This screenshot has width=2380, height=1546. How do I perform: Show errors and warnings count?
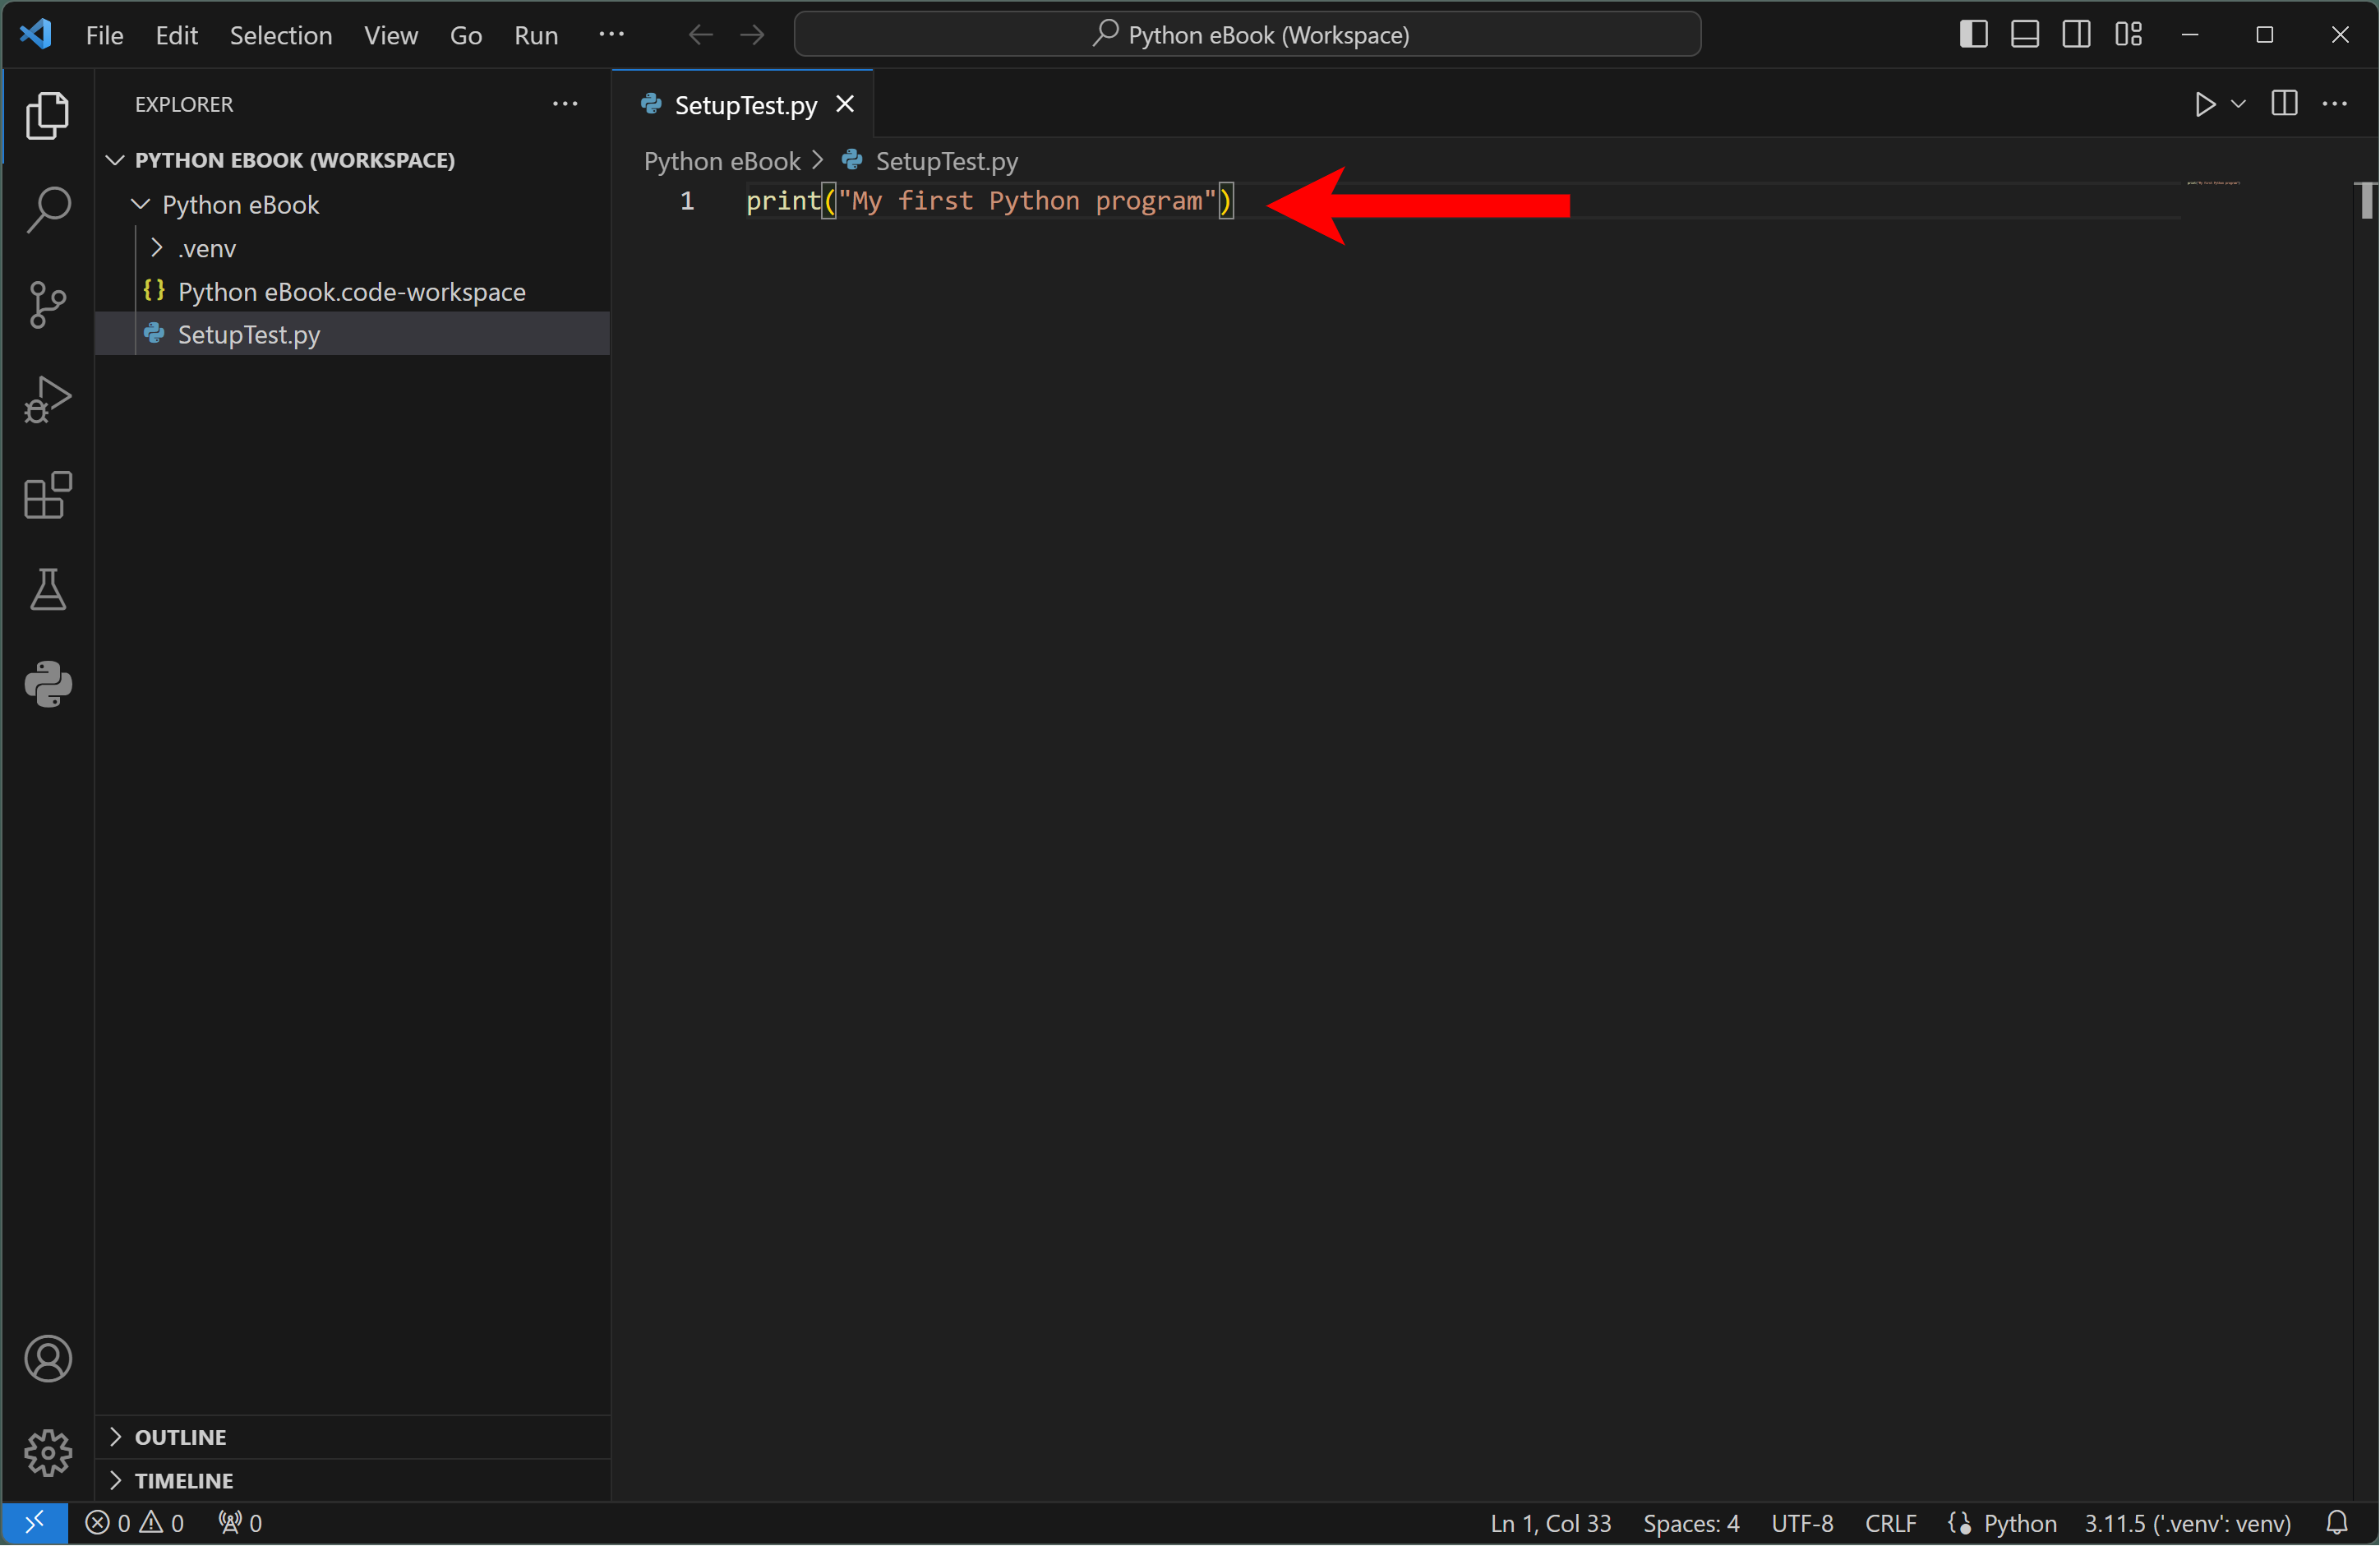coord(135,1523)
